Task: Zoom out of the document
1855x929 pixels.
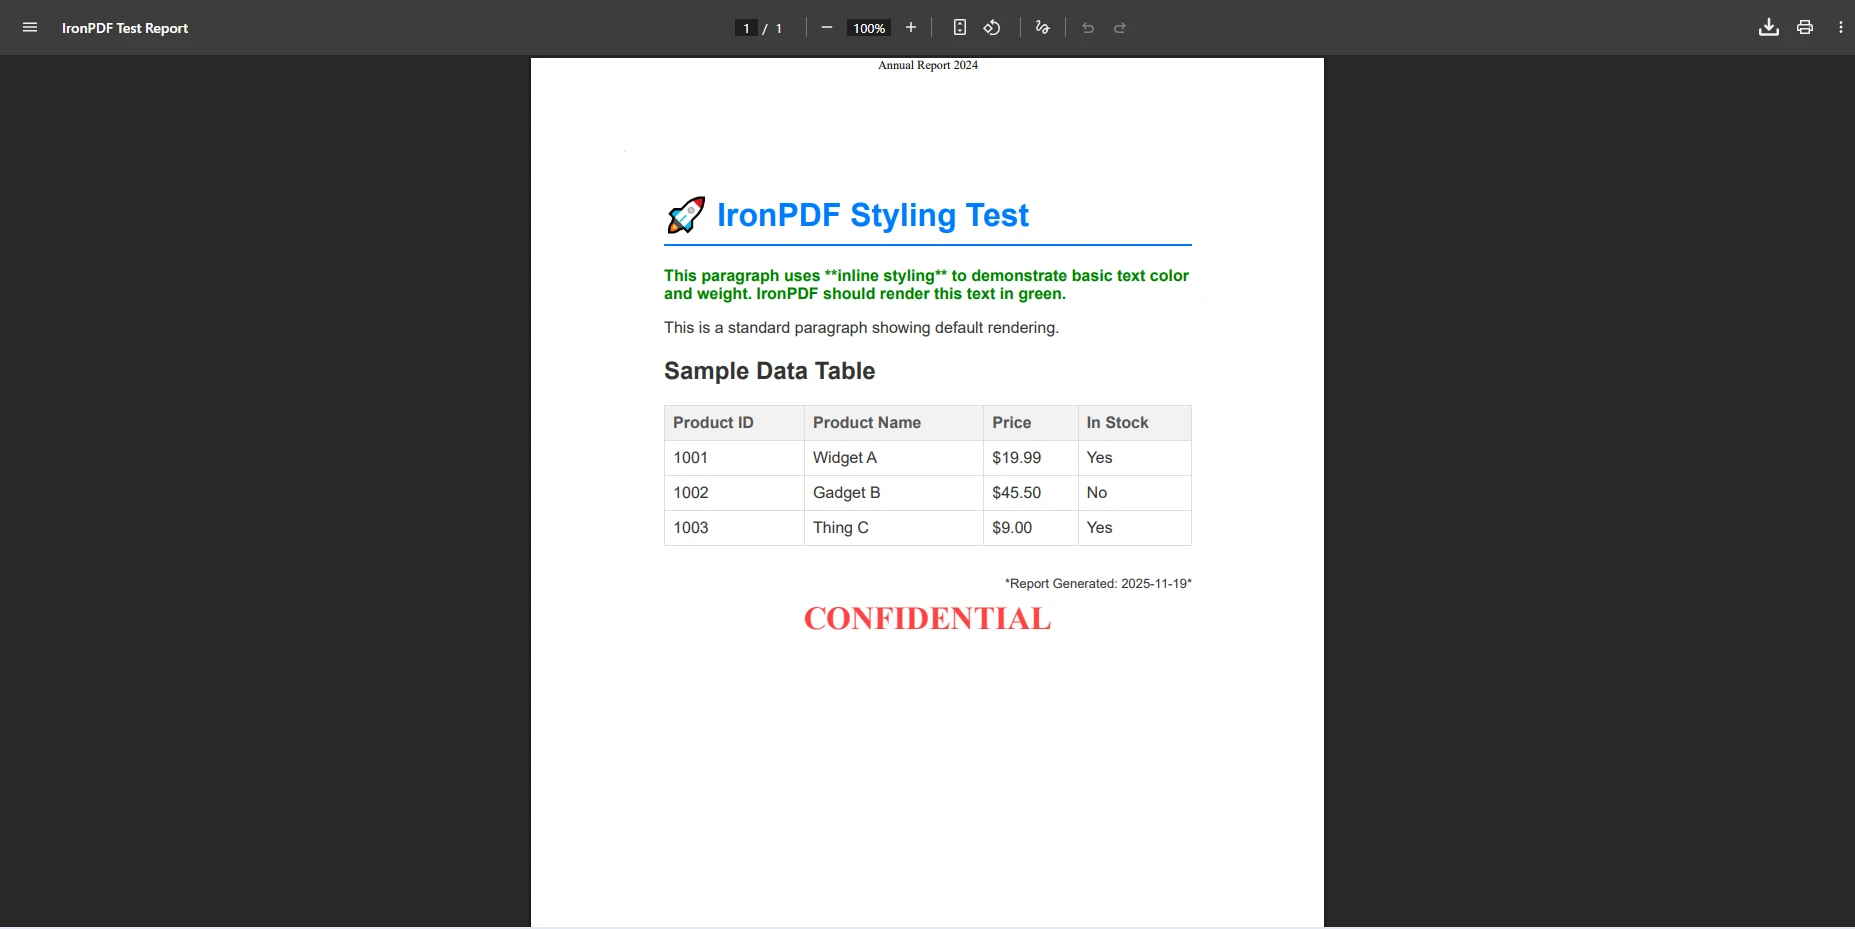Action: pos(826,27)
